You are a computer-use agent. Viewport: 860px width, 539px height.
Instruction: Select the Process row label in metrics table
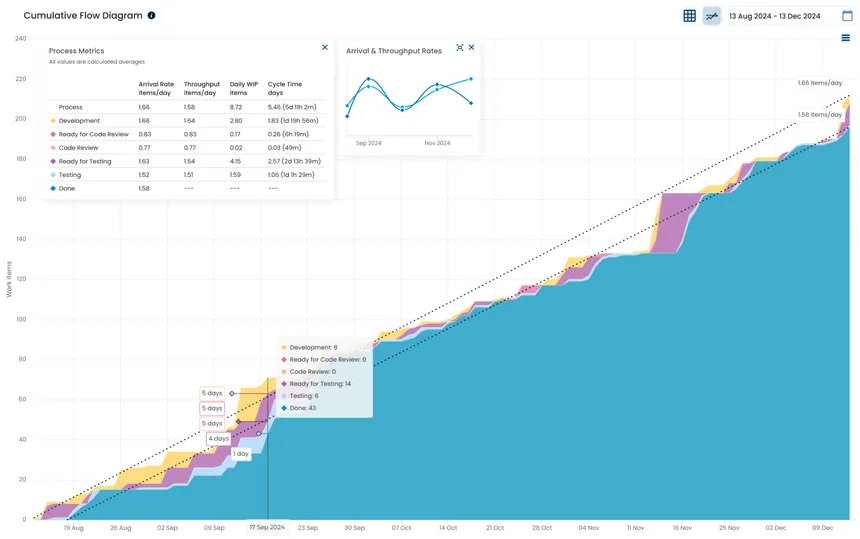[70, 107]
